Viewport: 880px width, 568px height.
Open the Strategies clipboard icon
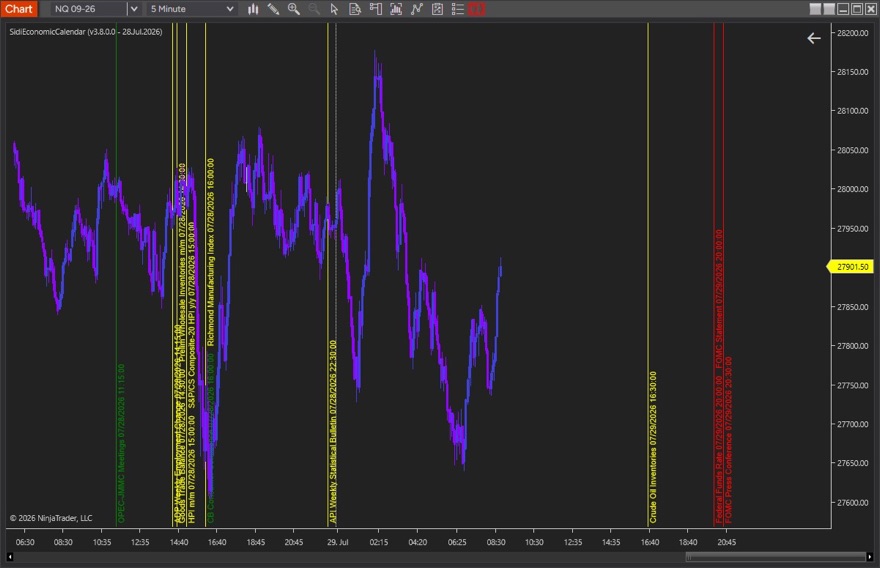[437, 9]
